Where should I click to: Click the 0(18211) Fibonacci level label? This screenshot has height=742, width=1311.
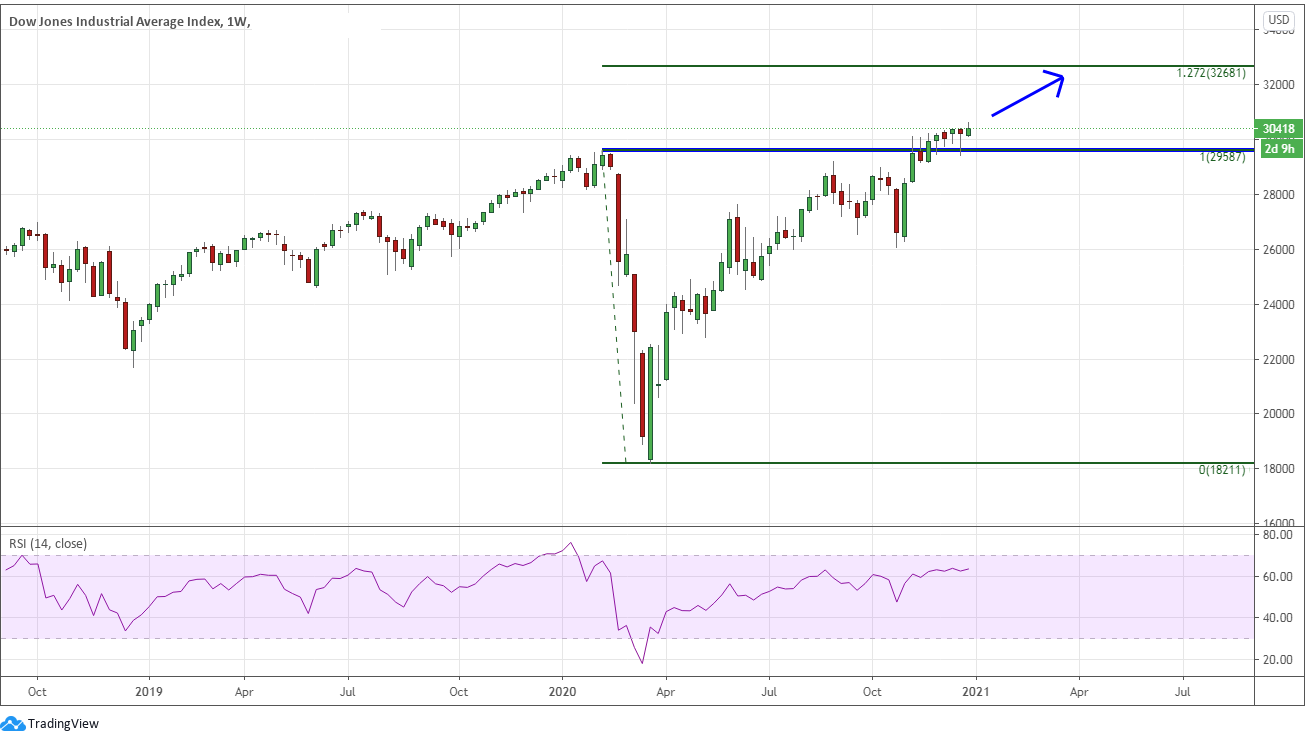(x=1221, y=470)
